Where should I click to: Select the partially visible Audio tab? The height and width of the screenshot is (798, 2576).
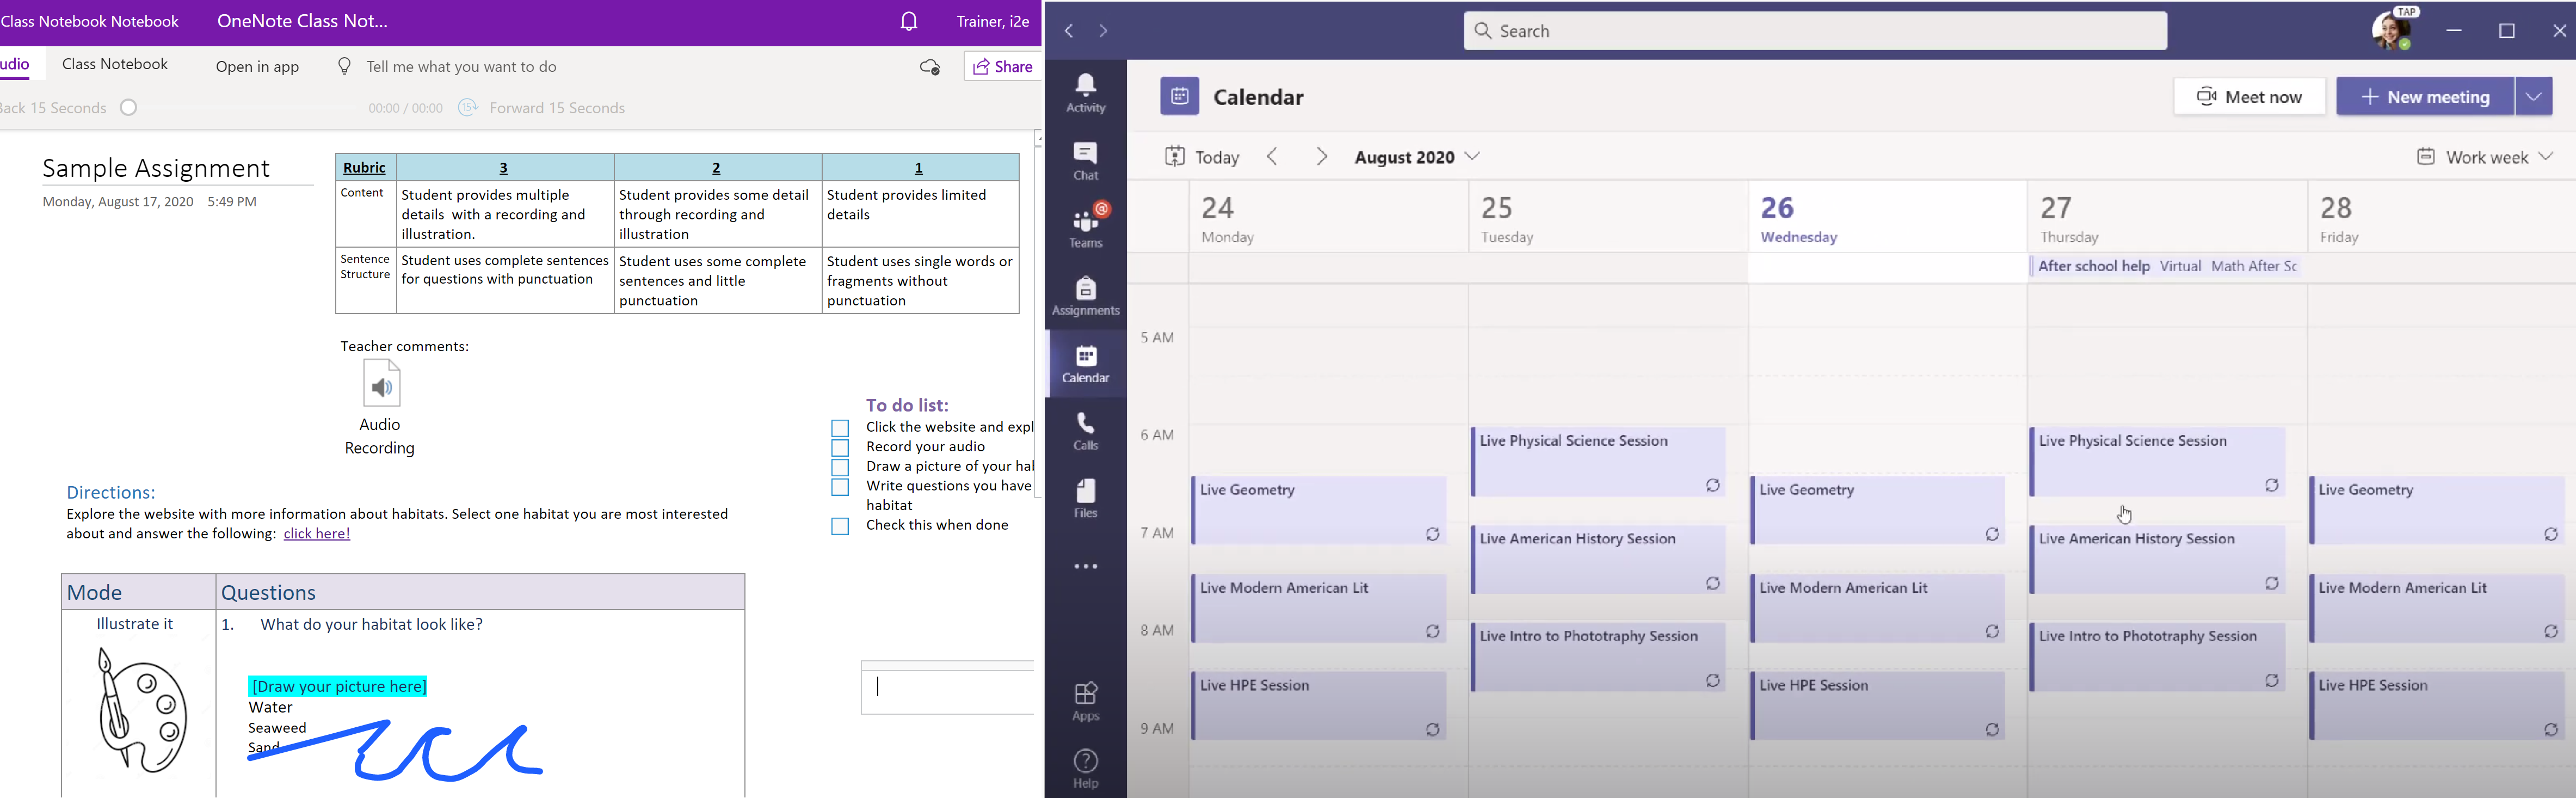pos(15,64)
